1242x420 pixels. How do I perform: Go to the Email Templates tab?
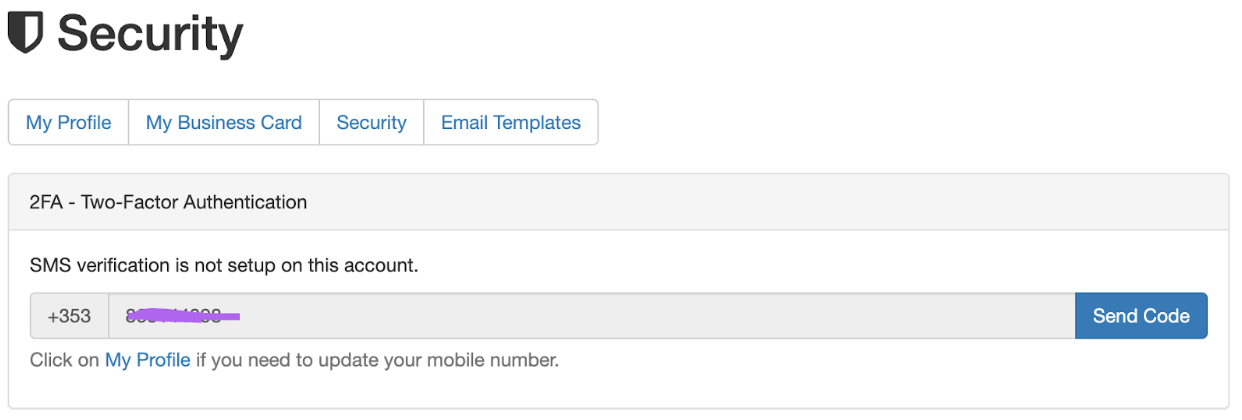click(x=510, y=123)
